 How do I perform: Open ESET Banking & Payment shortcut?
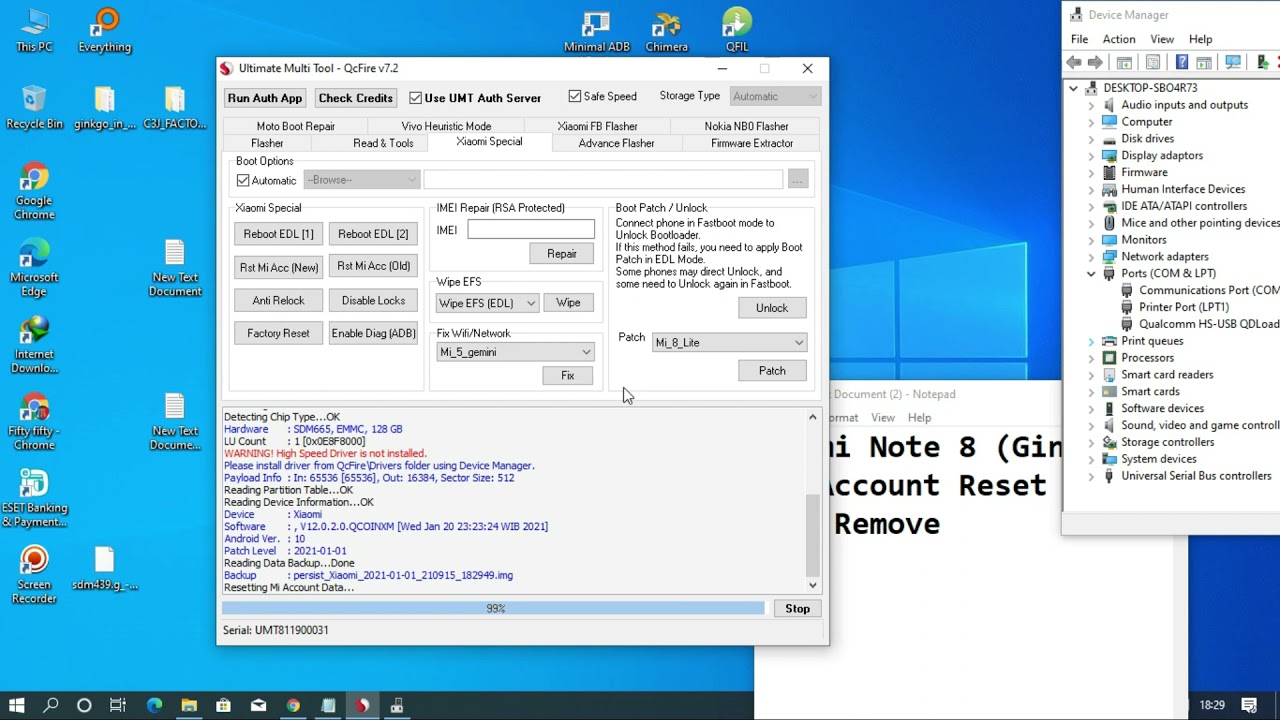[x=34, y=499]
